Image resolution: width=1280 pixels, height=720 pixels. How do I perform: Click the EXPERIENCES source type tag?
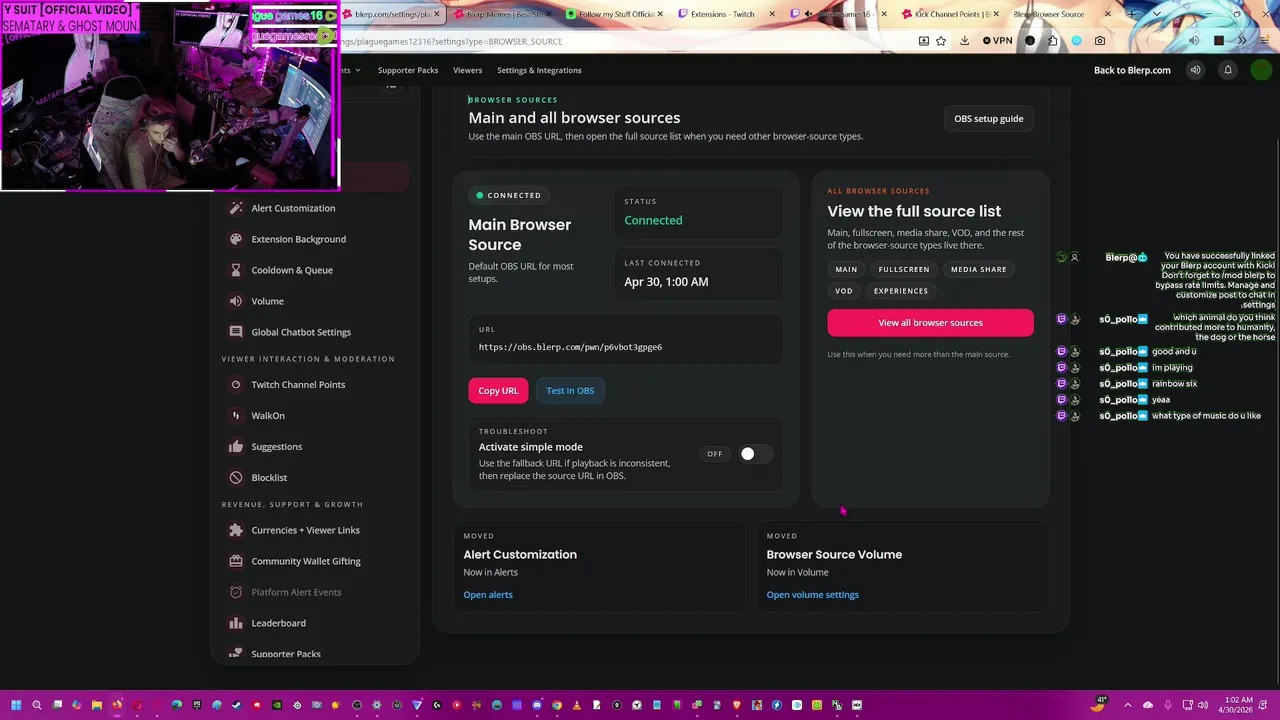click(901, 291)
